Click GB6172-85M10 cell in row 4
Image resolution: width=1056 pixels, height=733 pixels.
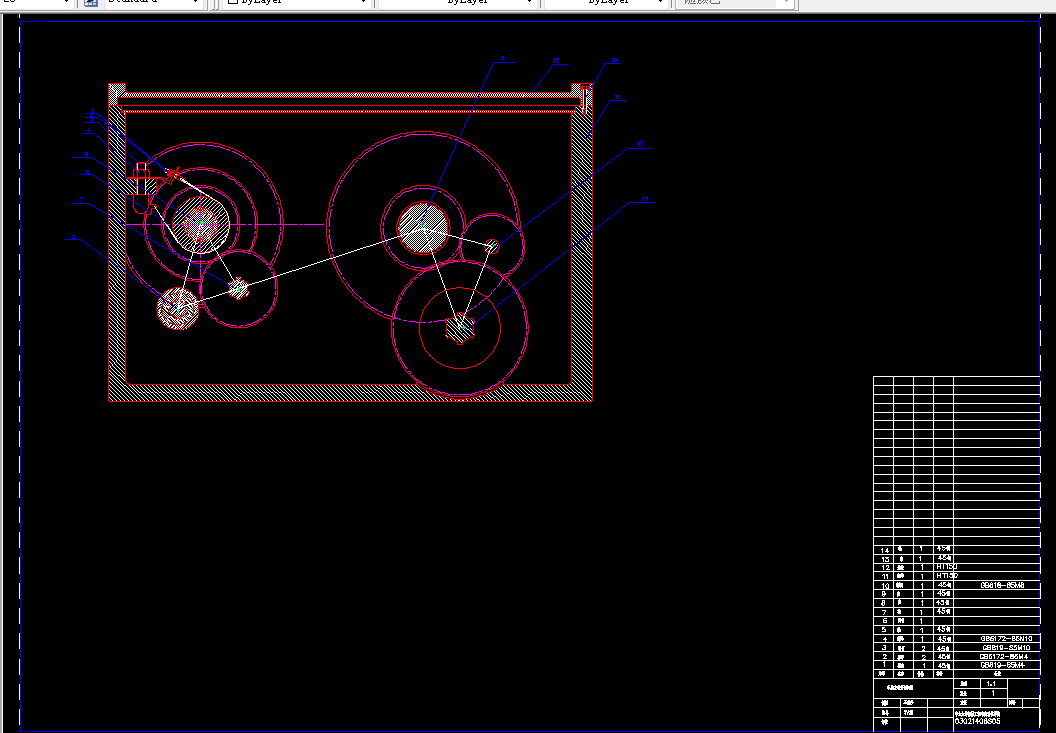tap(1005, 639)
